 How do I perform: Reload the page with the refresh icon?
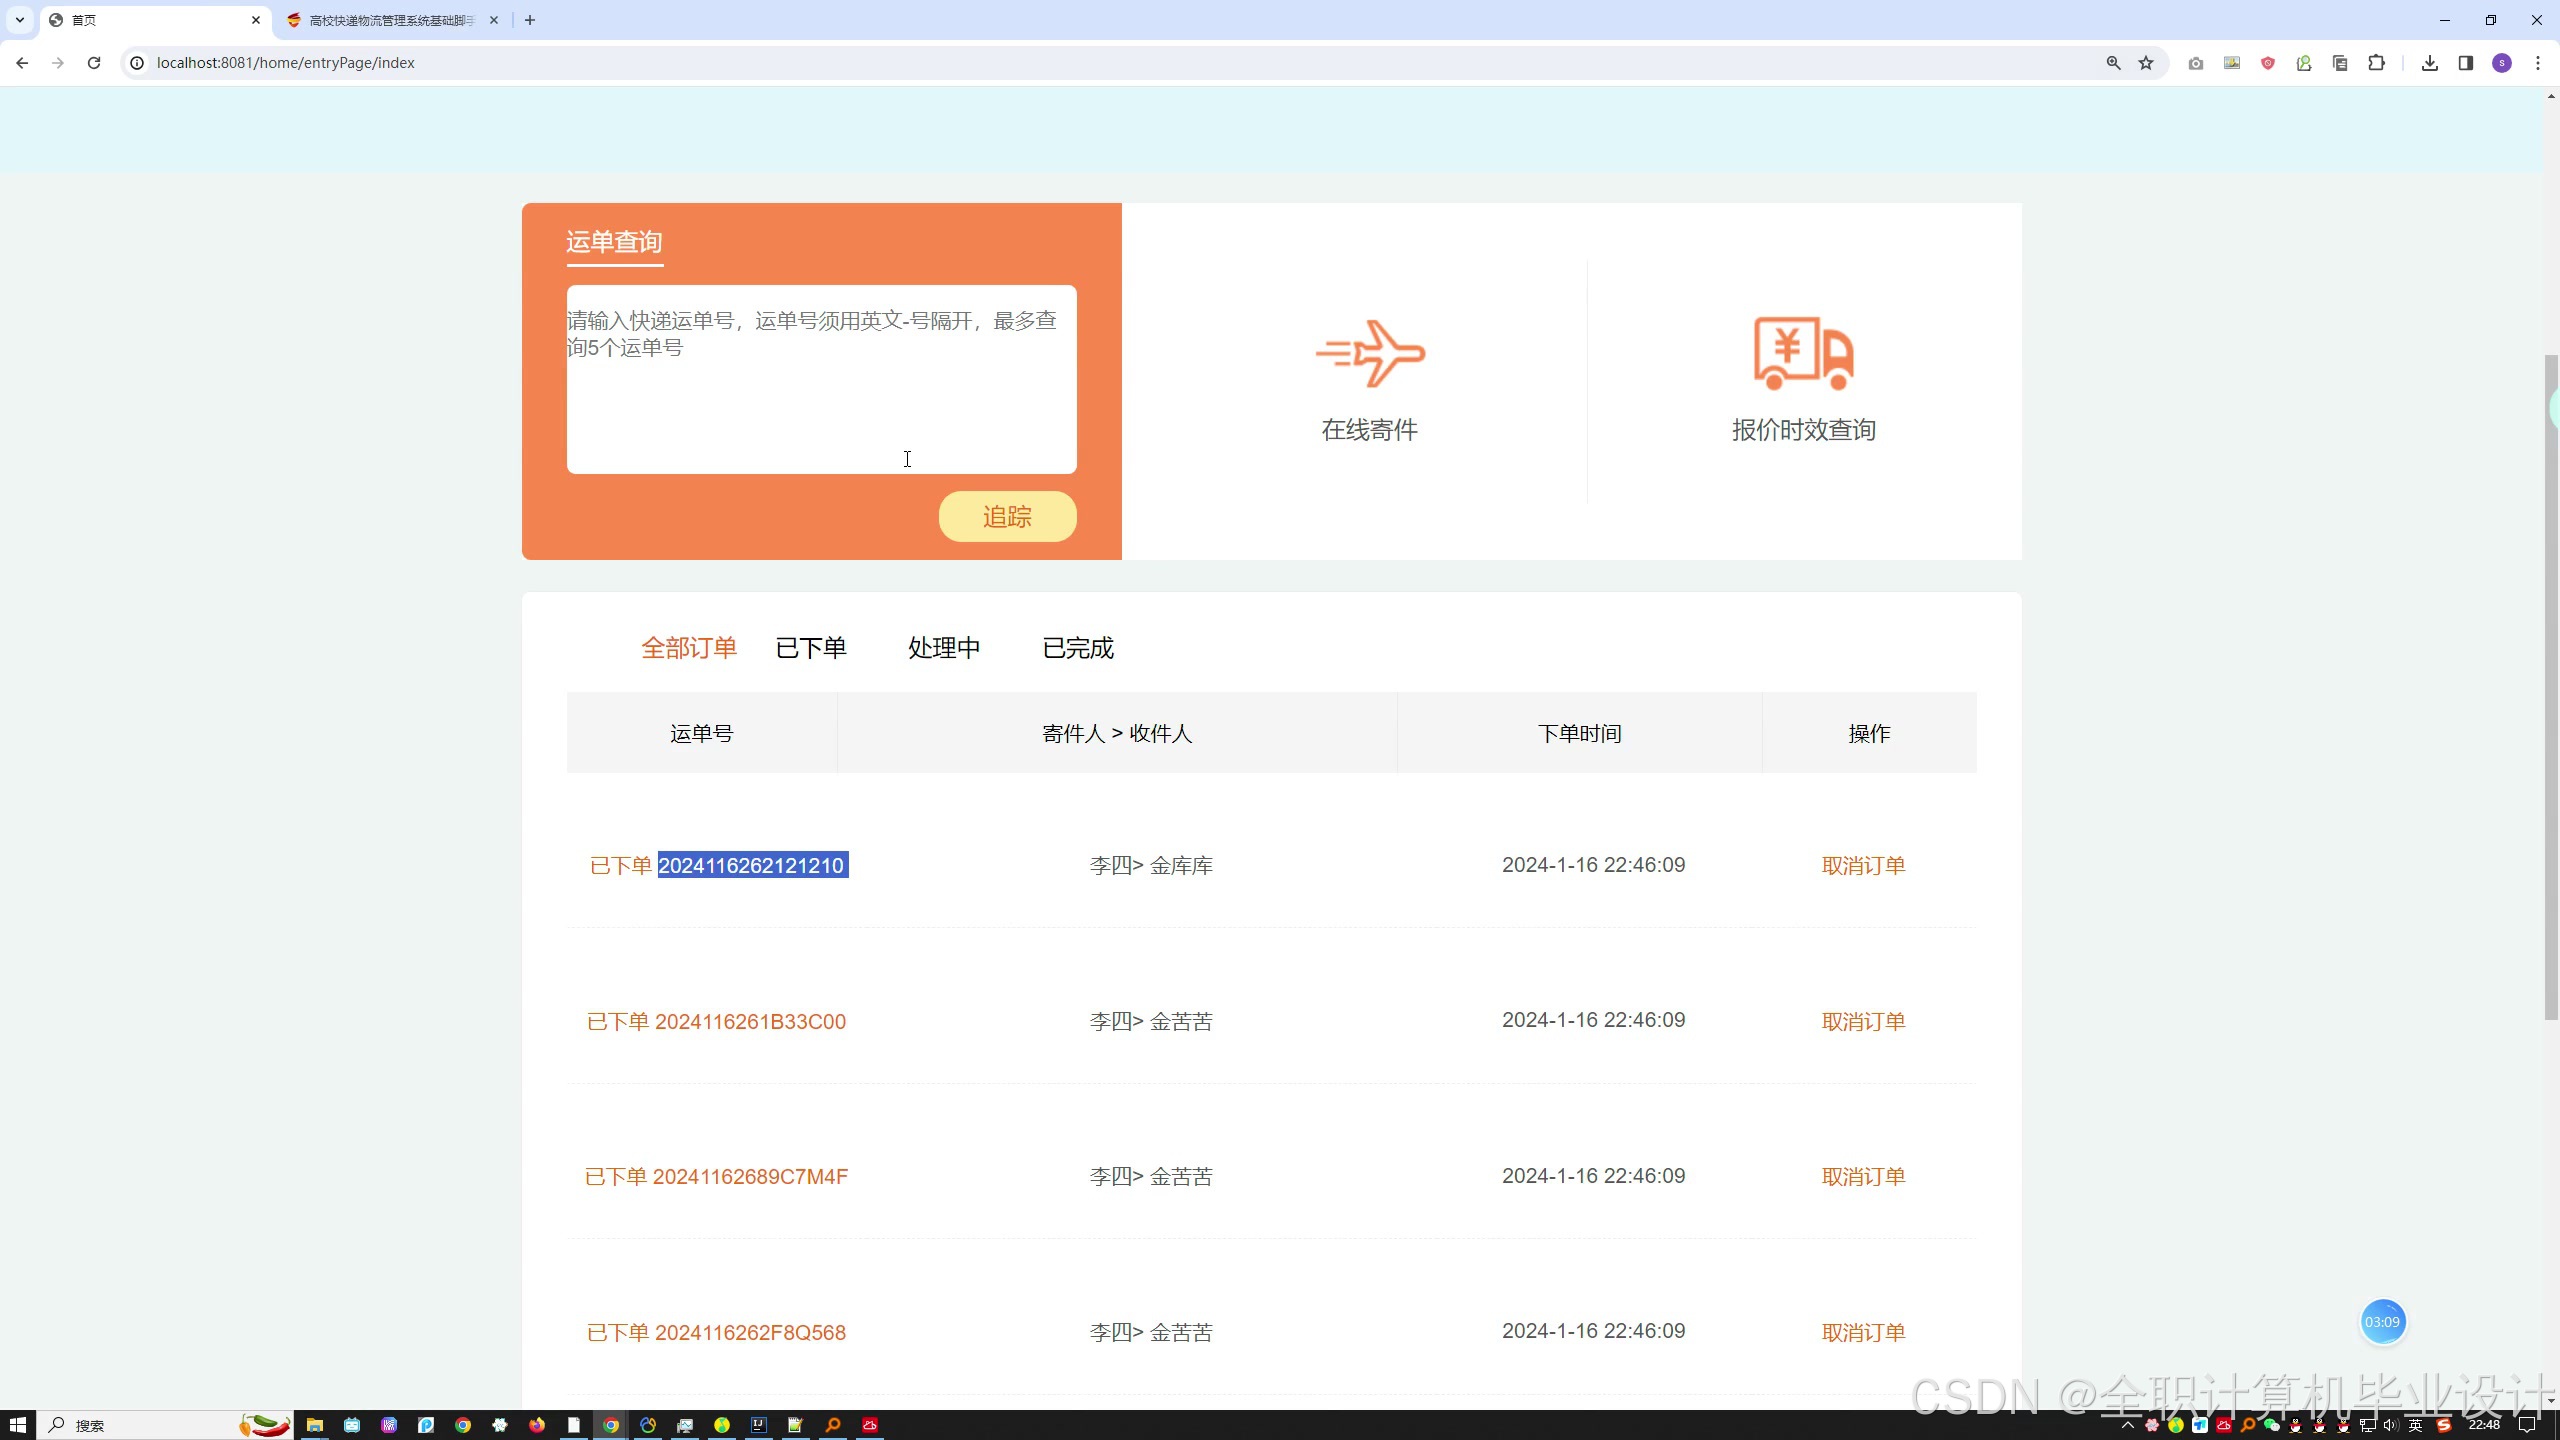tap(94, 63)
